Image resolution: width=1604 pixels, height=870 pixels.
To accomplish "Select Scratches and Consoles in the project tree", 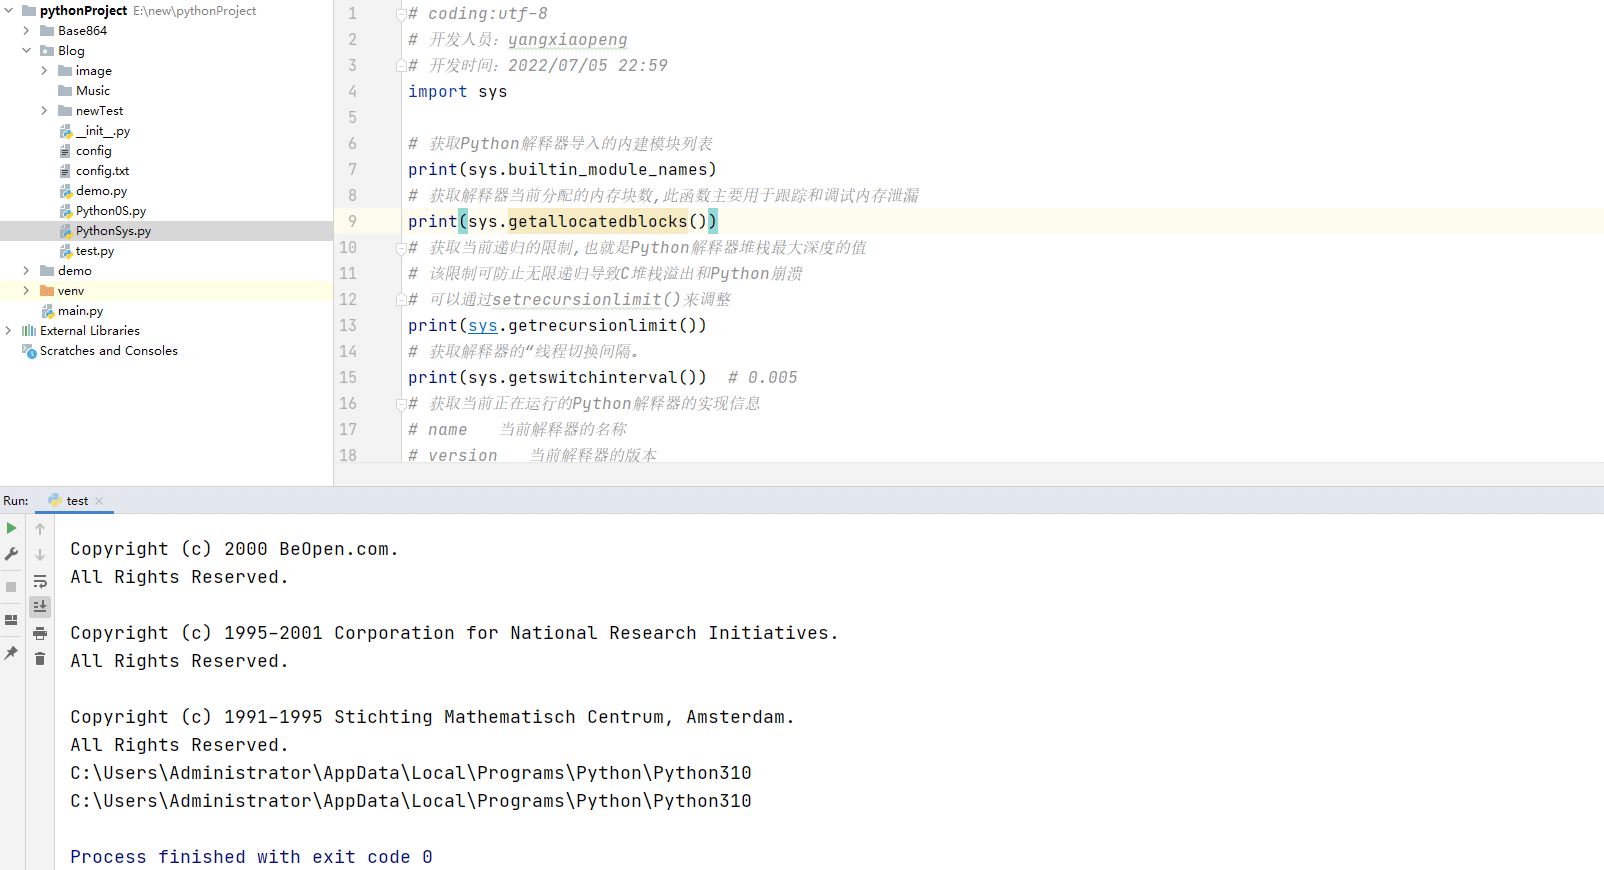I will [x=108, y=351].
